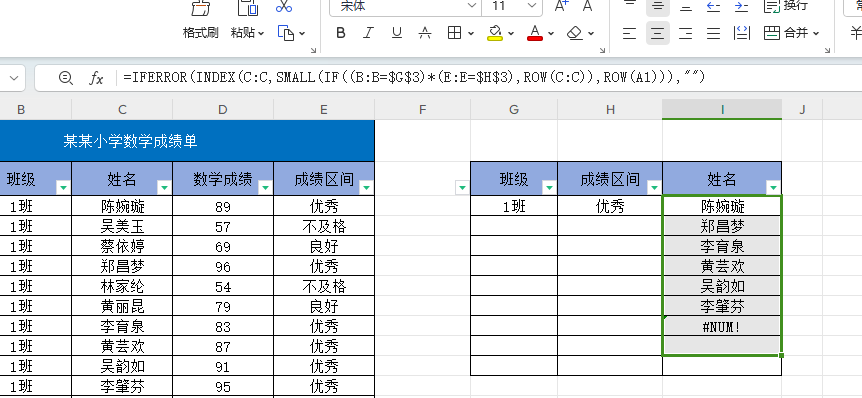The height and width of the screenshot is (398, 862).
Task: Select column D header
Action: click(223, 109)
